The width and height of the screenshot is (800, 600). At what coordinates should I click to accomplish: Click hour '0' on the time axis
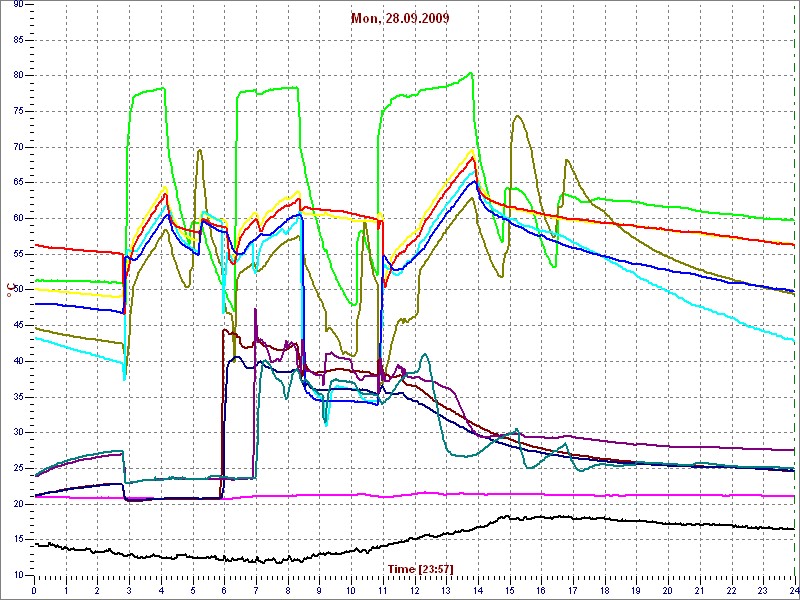[34, 590]
